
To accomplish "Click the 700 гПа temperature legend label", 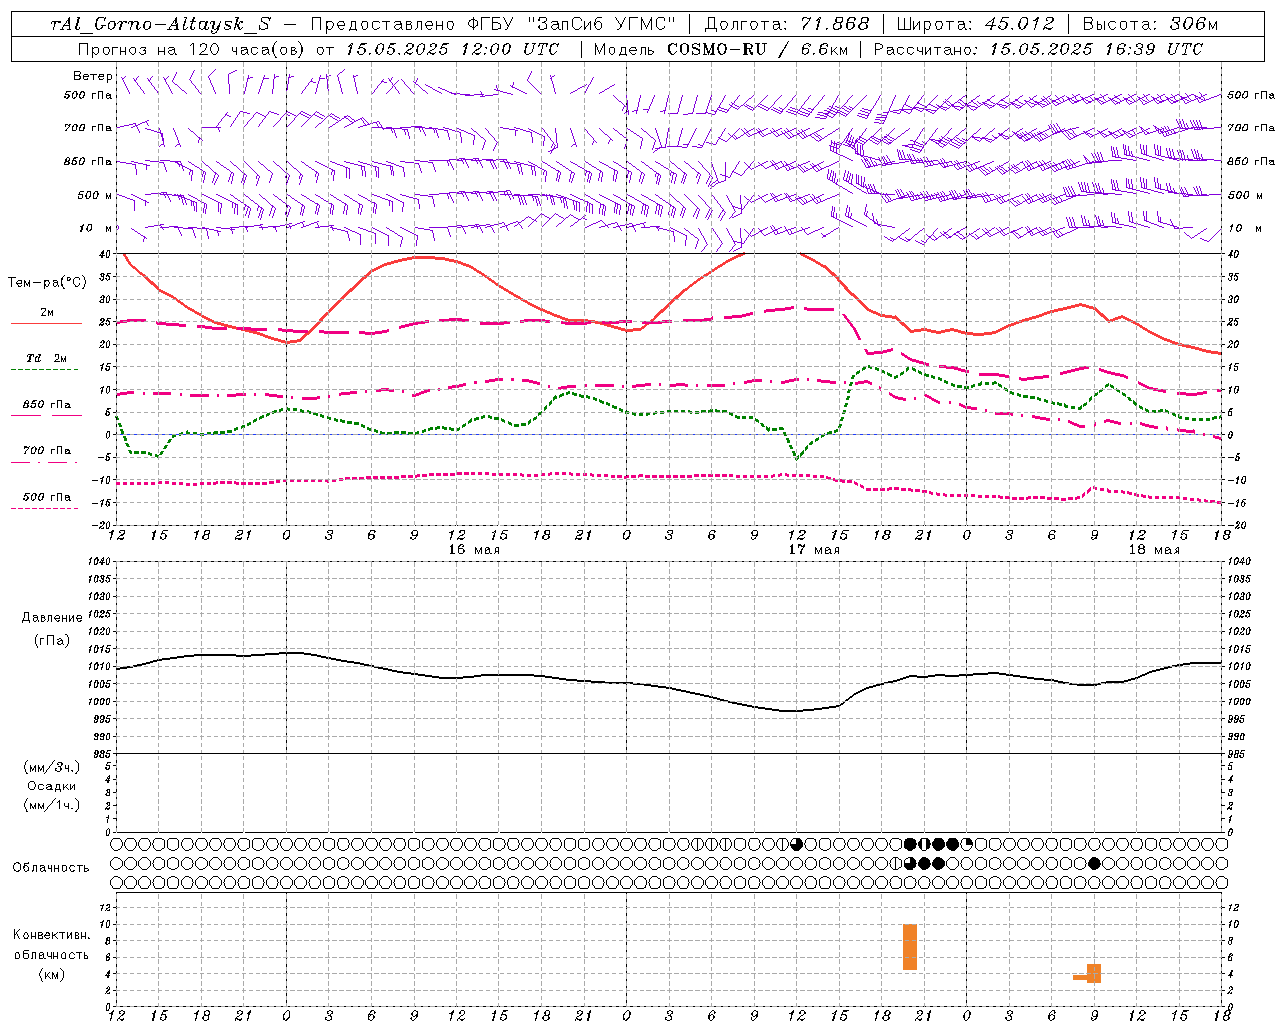I will (47, 451).
